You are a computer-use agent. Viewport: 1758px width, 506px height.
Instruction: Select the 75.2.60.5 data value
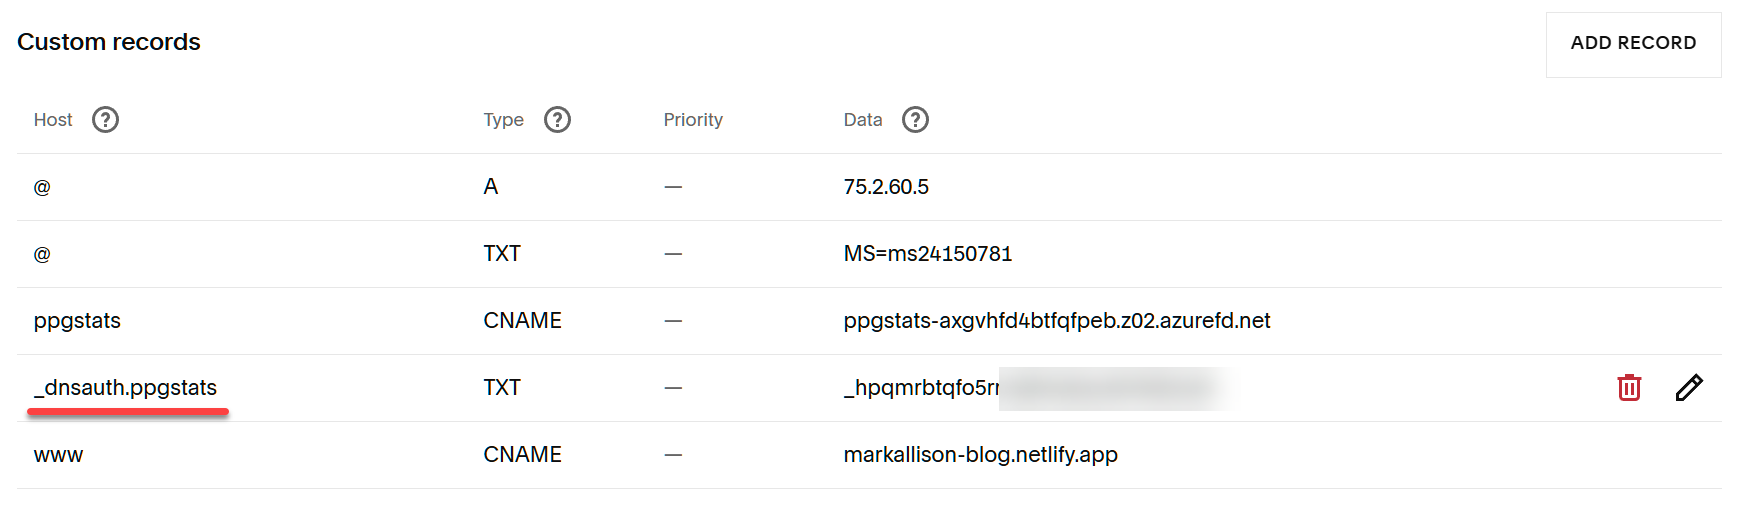click(886, 187)
